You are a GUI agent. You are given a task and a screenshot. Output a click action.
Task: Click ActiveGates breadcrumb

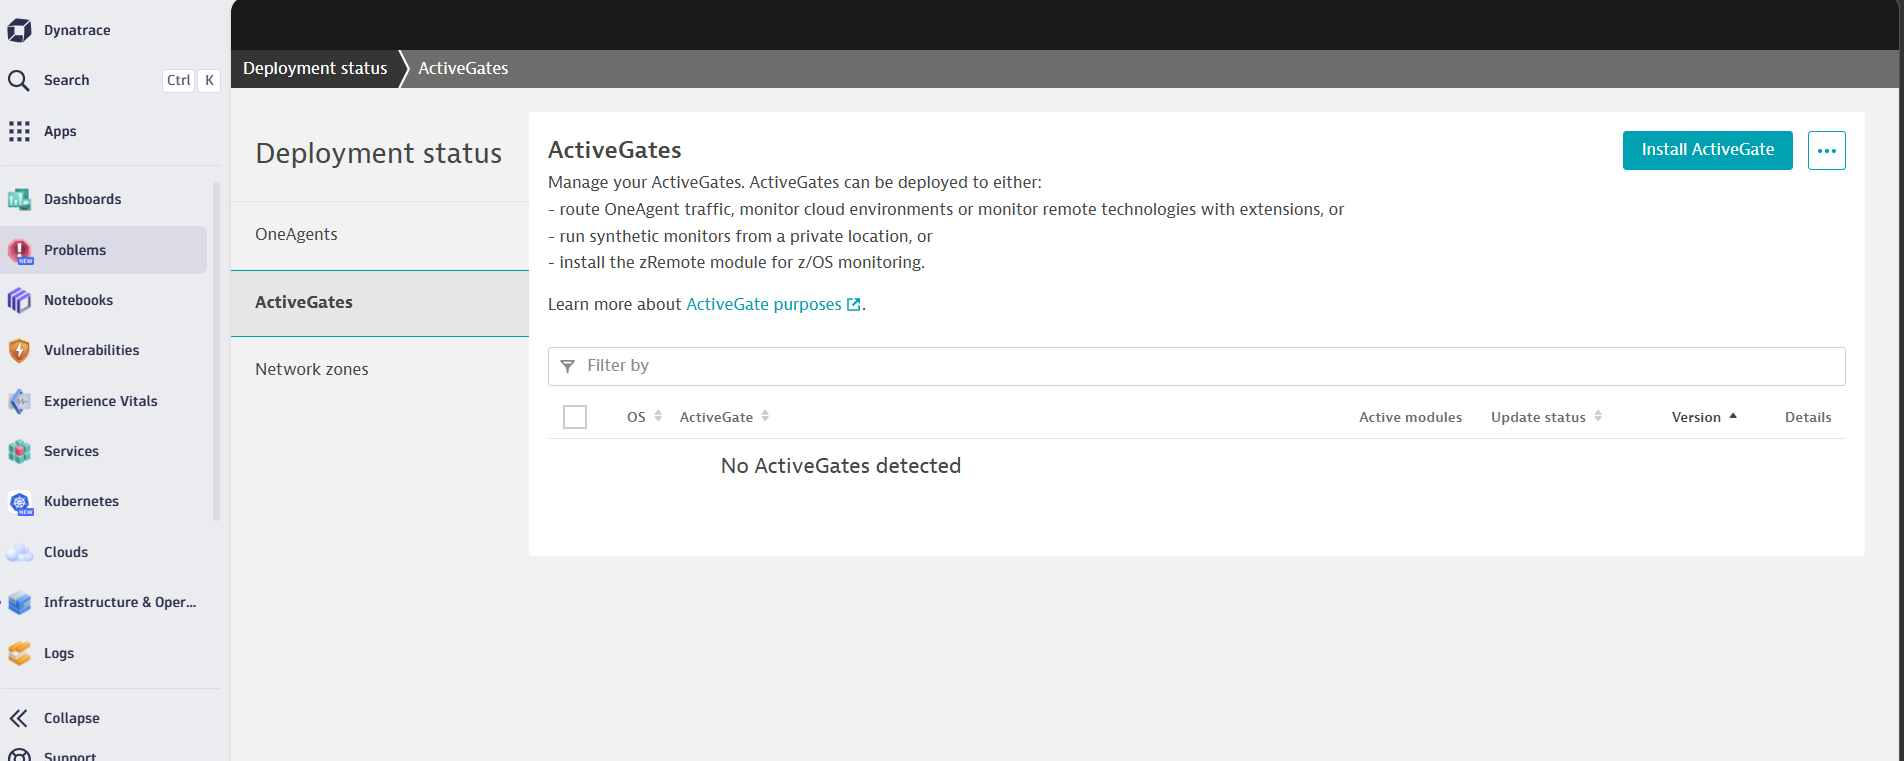pos(463,68)
